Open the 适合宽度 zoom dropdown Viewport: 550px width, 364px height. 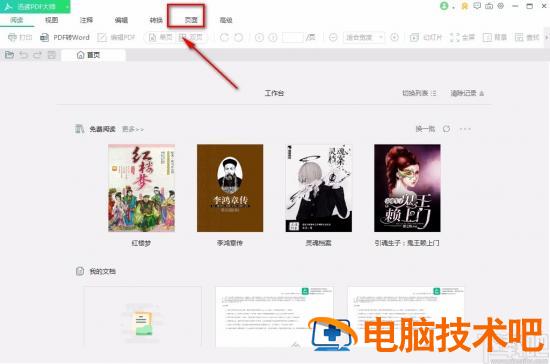(364, 37)
